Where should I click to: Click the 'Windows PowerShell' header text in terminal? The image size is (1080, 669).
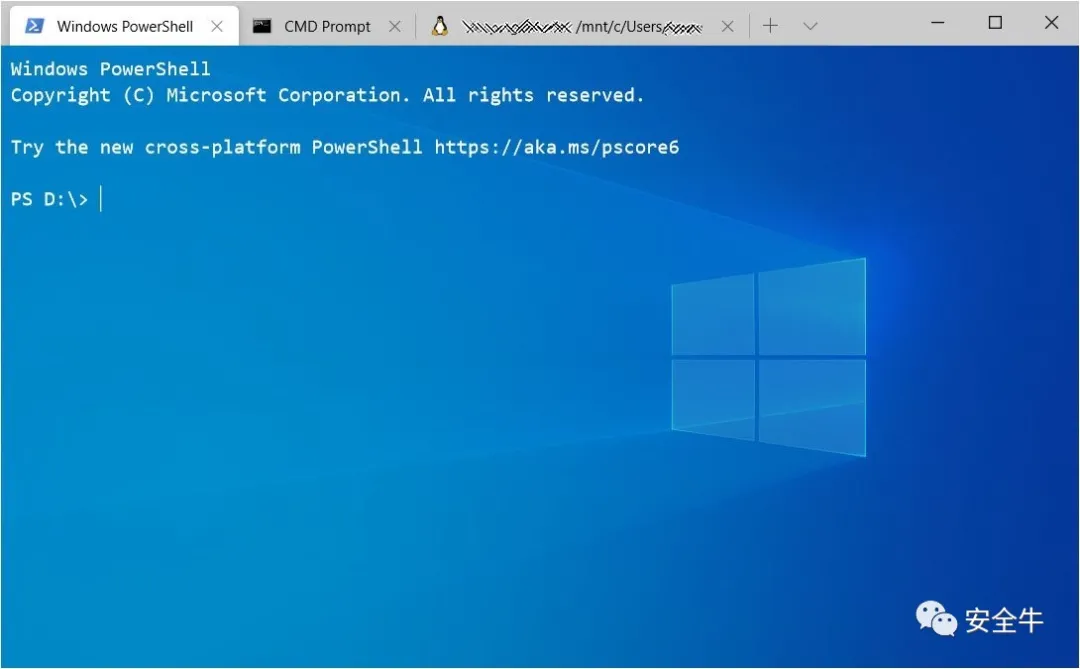point(110,69)
